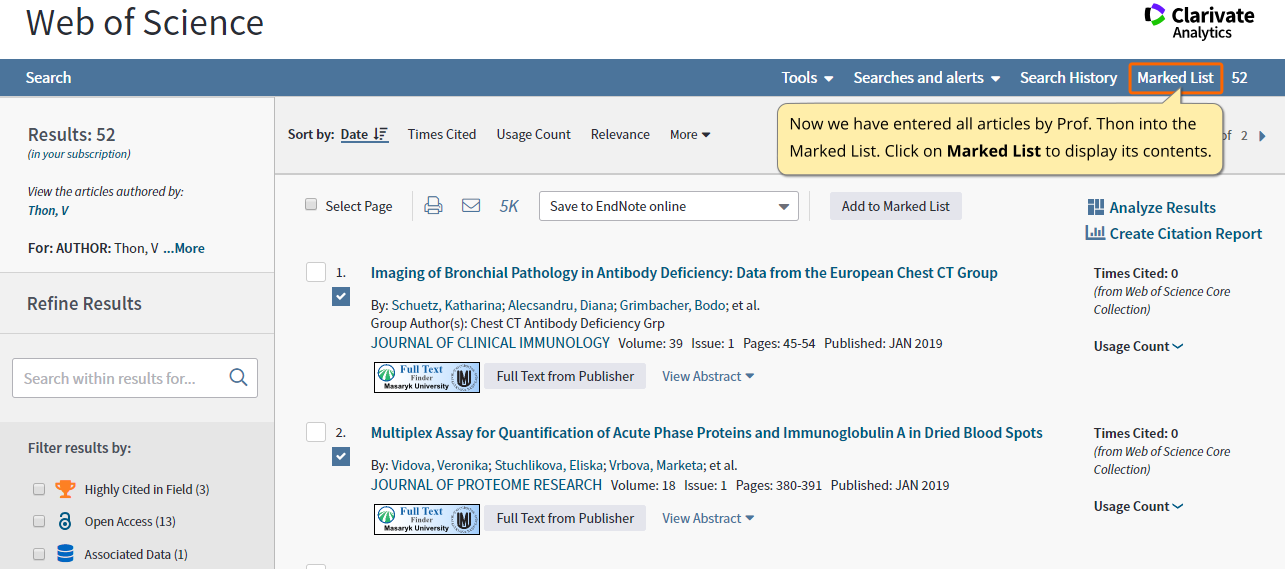Enable the Open Access filter checkbox
The image size is (1285, 569).
[x=39, y=521]
